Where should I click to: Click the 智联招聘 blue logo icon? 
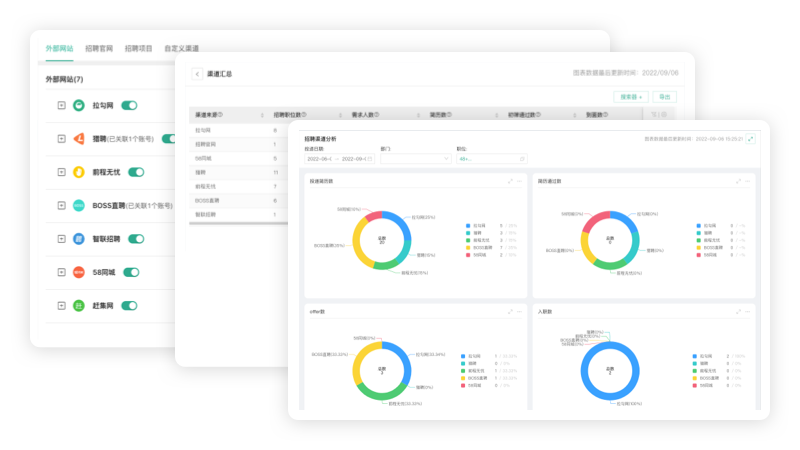click(79, 239)
